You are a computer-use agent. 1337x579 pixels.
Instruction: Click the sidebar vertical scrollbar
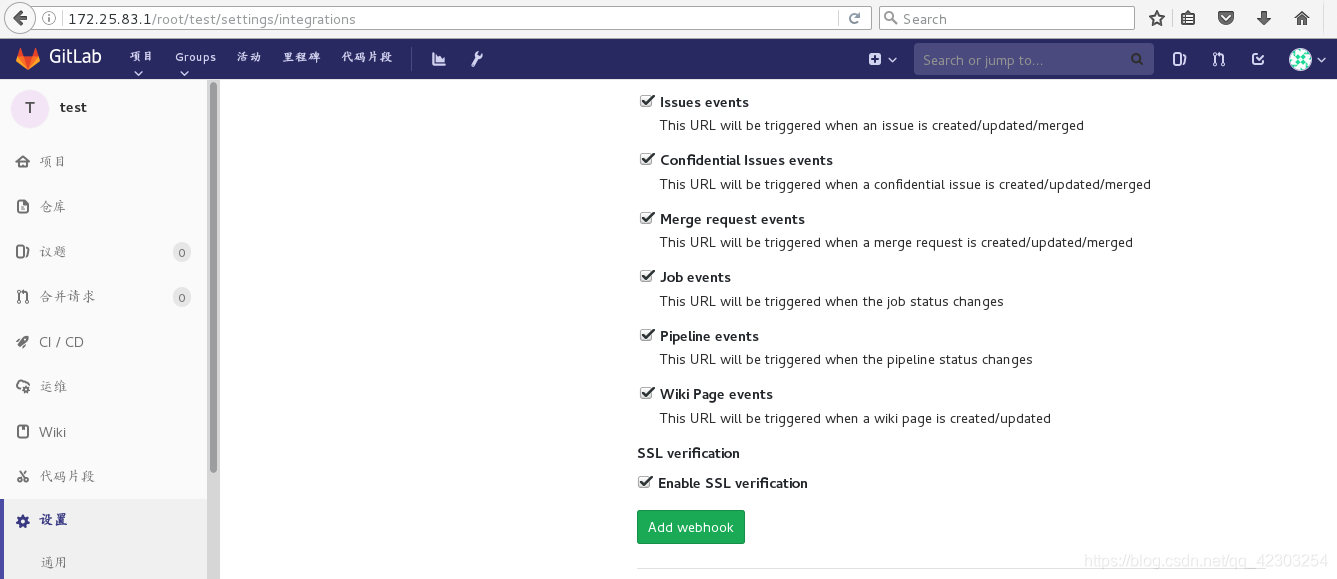[x=213, y=277]
